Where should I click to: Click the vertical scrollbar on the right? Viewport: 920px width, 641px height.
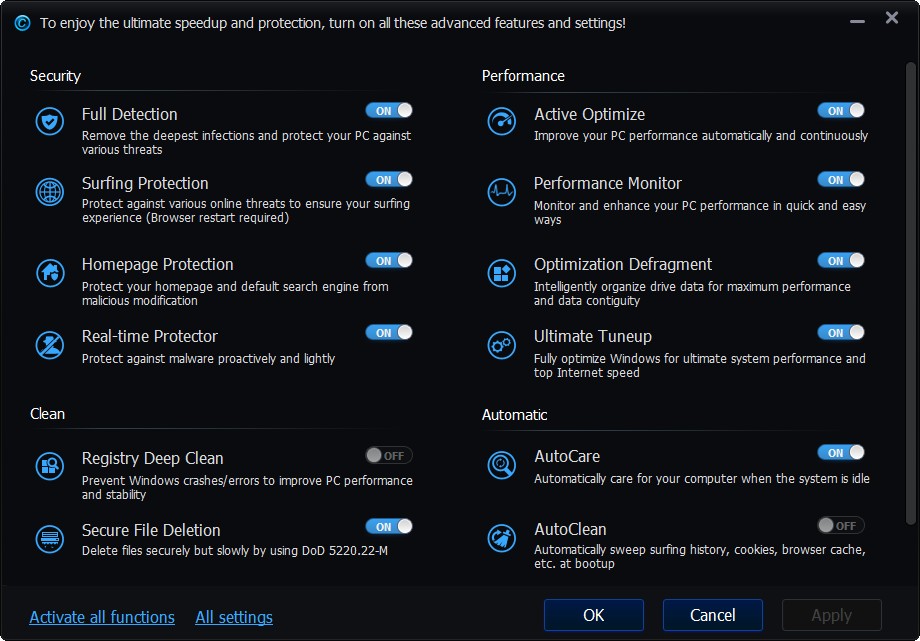[x=911, y=293]
